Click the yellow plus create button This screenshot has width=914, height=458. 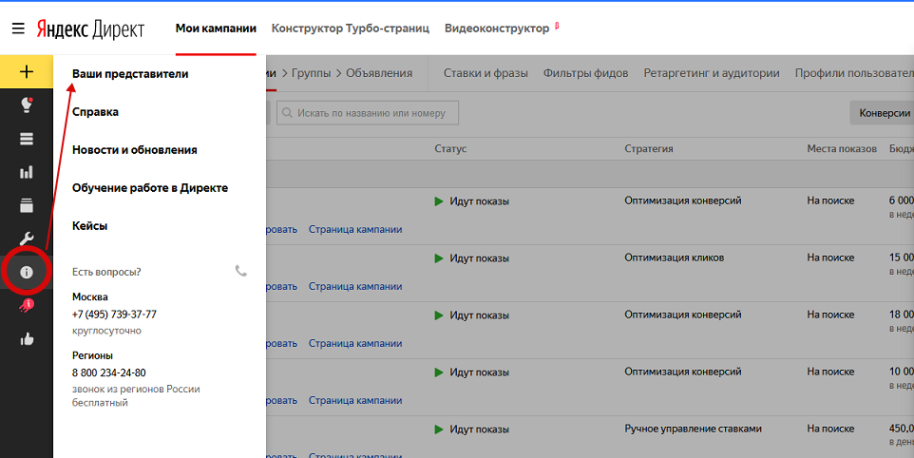coord(26,72)
